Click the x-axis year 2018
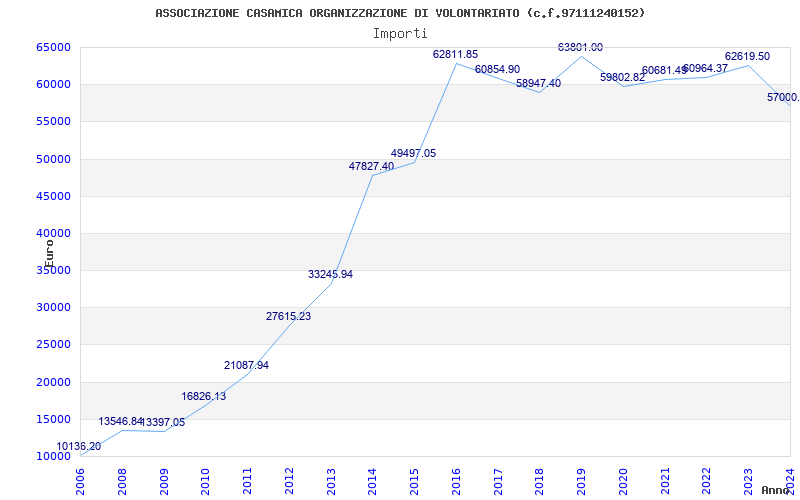Screen dimensions: 800x500 [540, 481]
